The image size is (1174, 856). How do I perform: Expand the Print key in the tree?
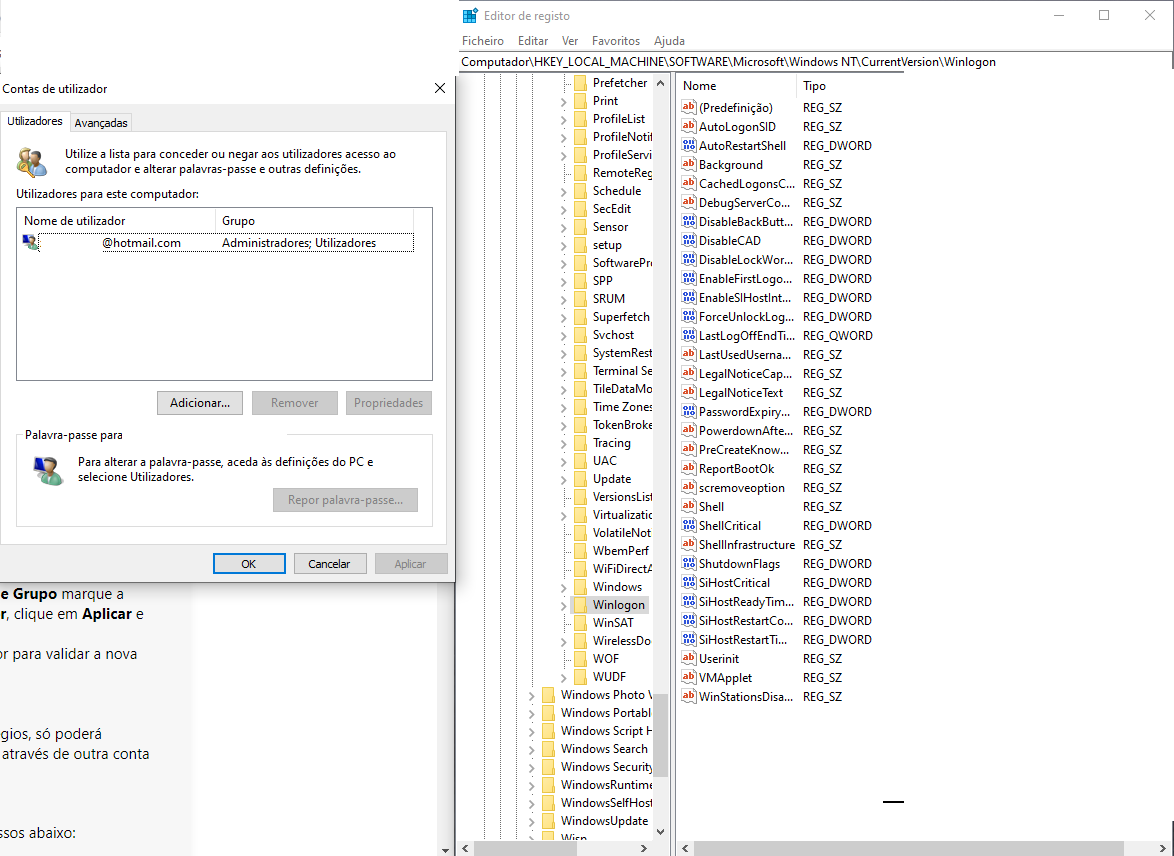[564, 101]
